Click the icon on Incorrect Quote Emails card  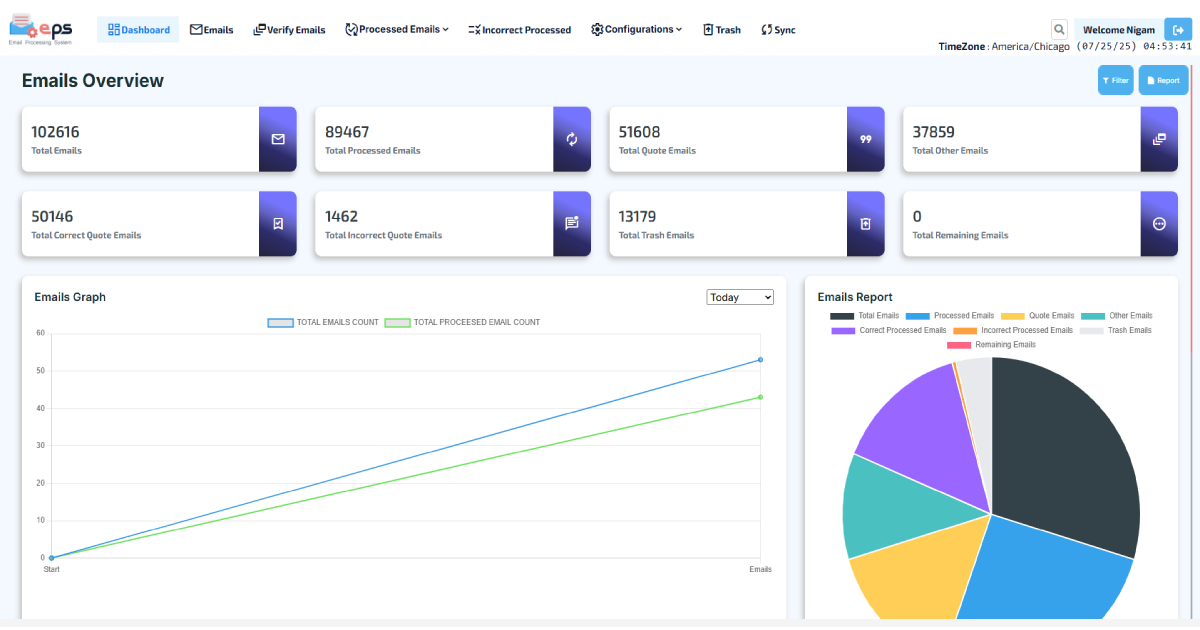[572, 224]
